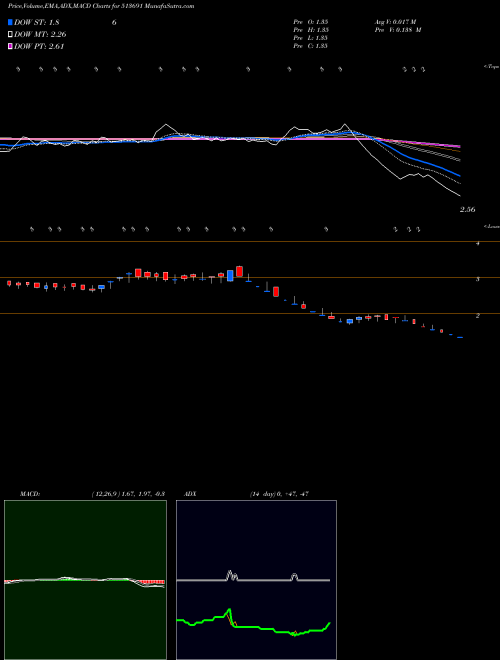500x660 pixels.
Task: Open the MACD indicator panel
Action: click(x=85, y=580)
